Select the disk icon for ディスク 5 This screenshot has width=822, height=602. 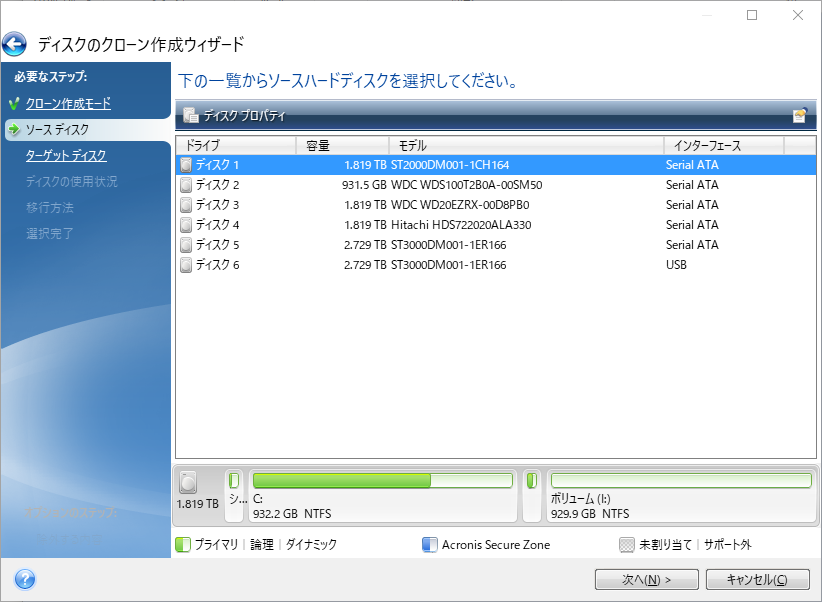pos(186,245)
